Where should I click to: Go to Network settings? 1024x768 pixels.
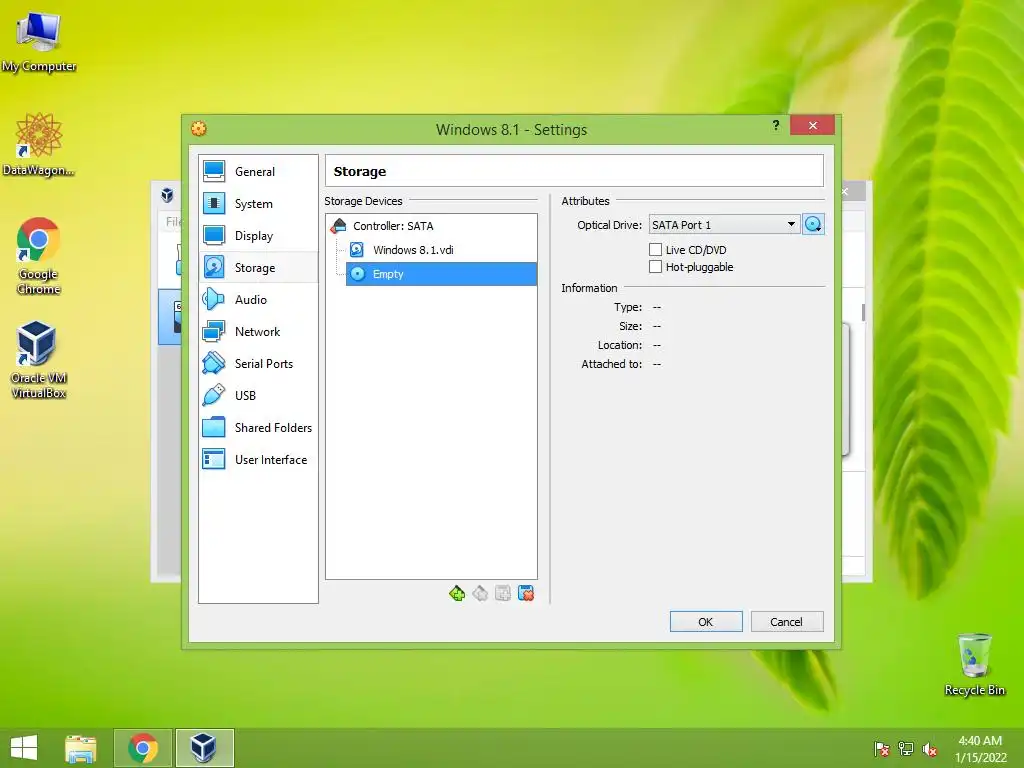coord(259,331)
